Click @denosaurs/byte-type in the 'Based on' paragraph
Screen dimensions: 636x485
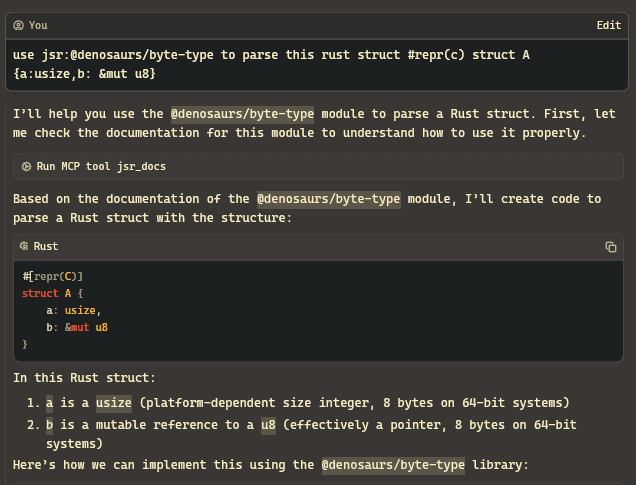click(329, 199)
